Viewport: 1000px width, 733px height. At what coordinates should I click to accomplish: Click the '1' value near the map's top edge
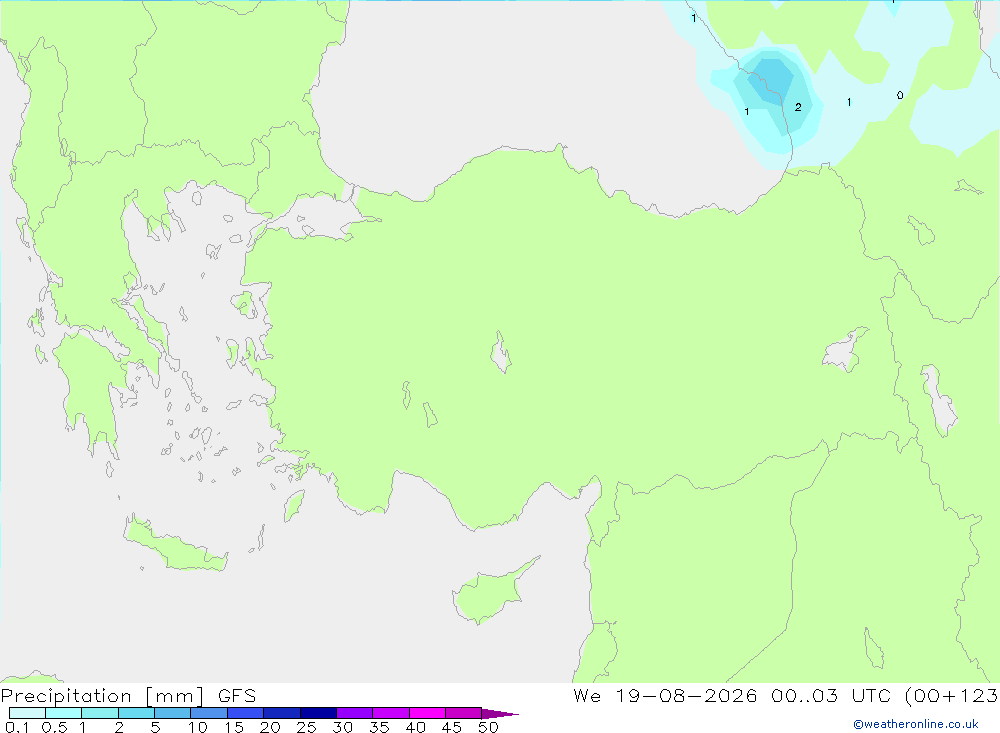click(694, 18)
